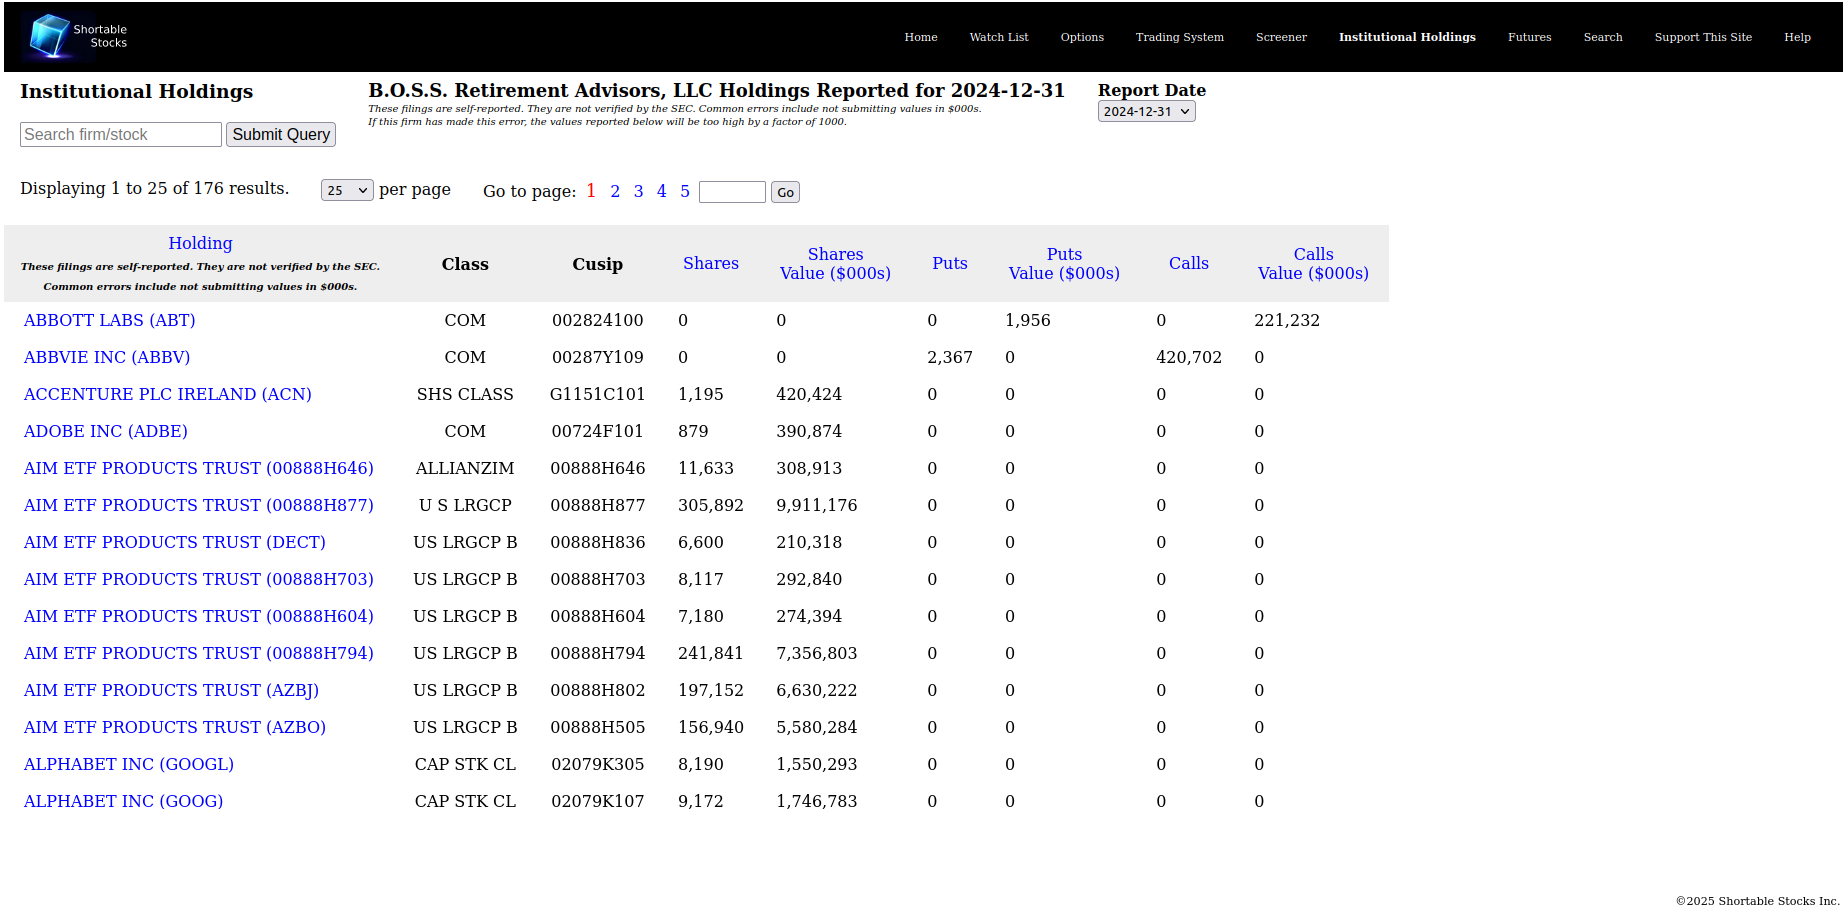The height and width of the screenshot is (906, 1847).
Task: Select Institutional Holdings in the navigation
Action: pyautogui.click(x=1407, y=37)
